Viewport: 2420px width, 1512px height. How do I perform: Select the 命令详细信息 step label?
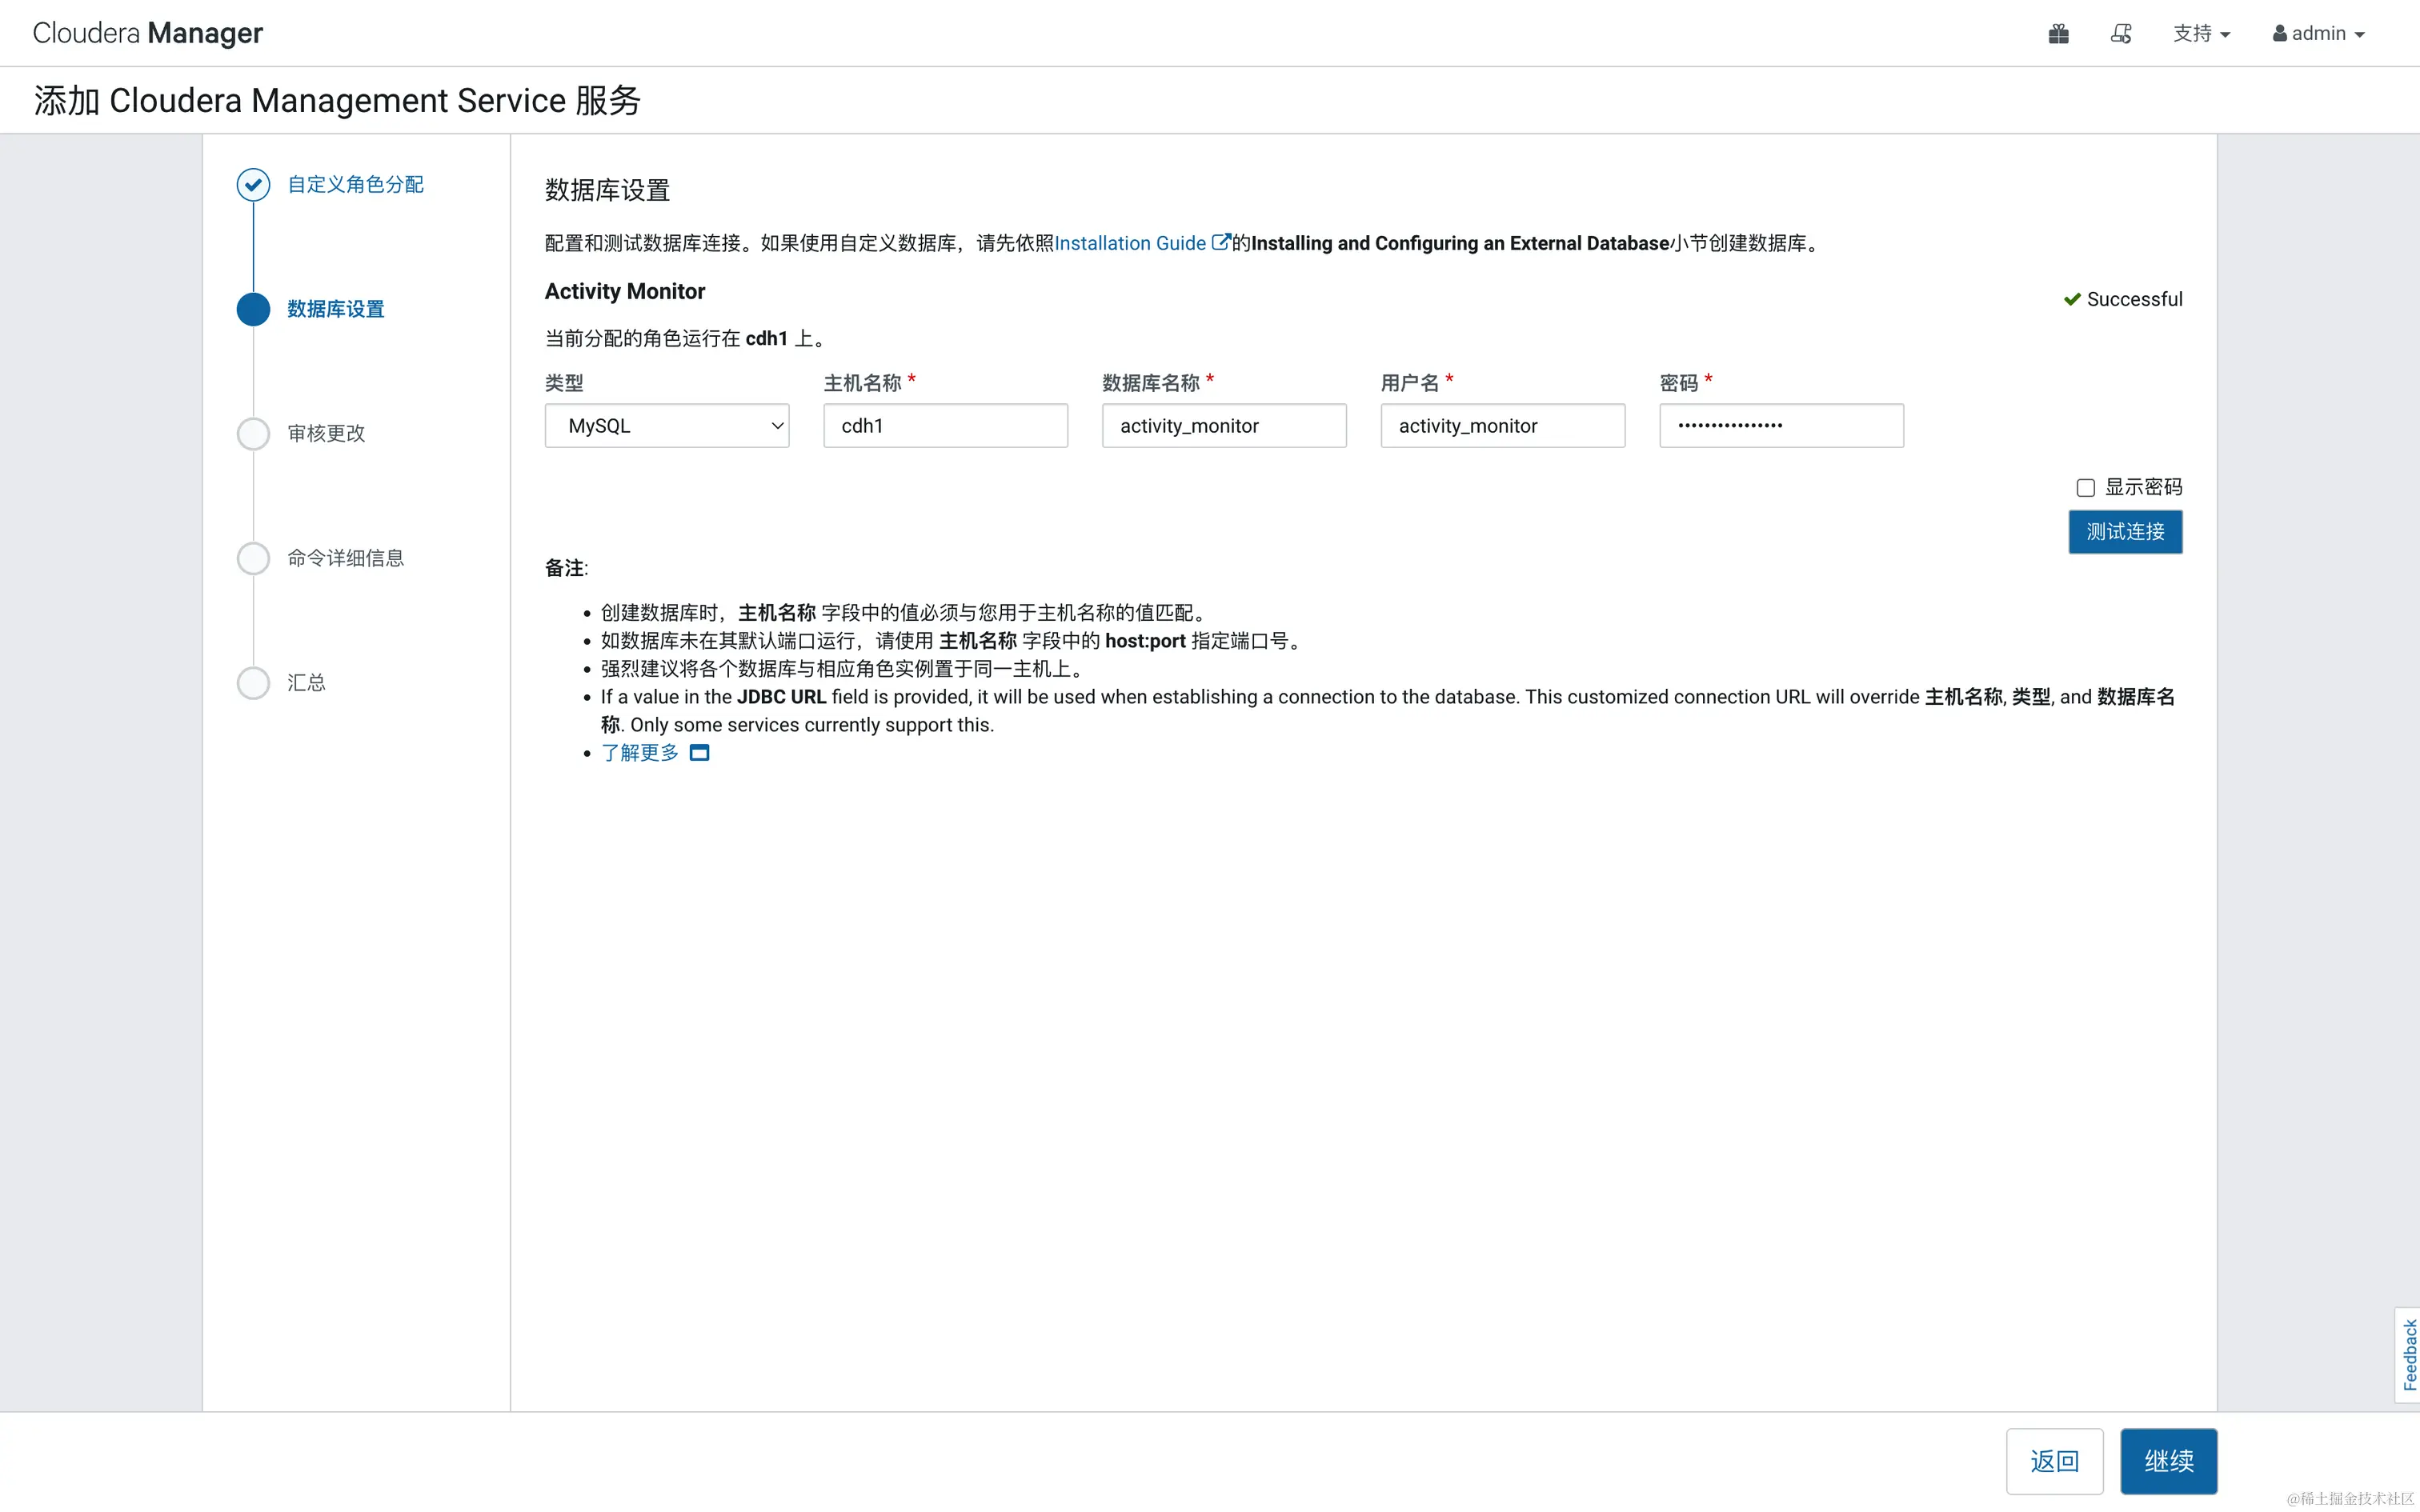(x=346, y=558)
